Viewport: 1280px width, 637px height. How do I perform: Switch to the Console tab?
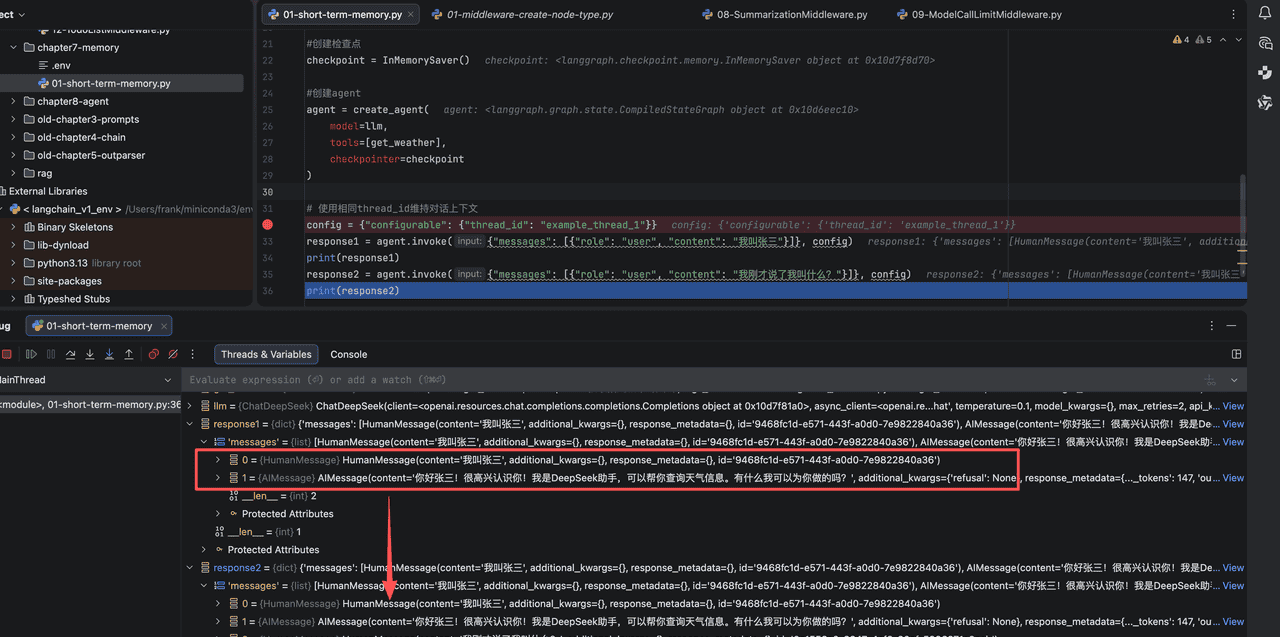(x=348, y=354)
